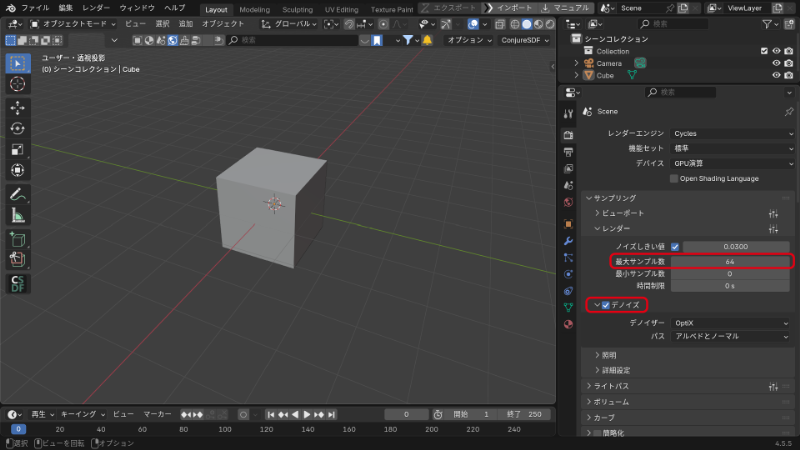This screenshot has width=800, height=450.
Task: Enable the Open Shading Language checkbox
Action: tap(674, 178)
